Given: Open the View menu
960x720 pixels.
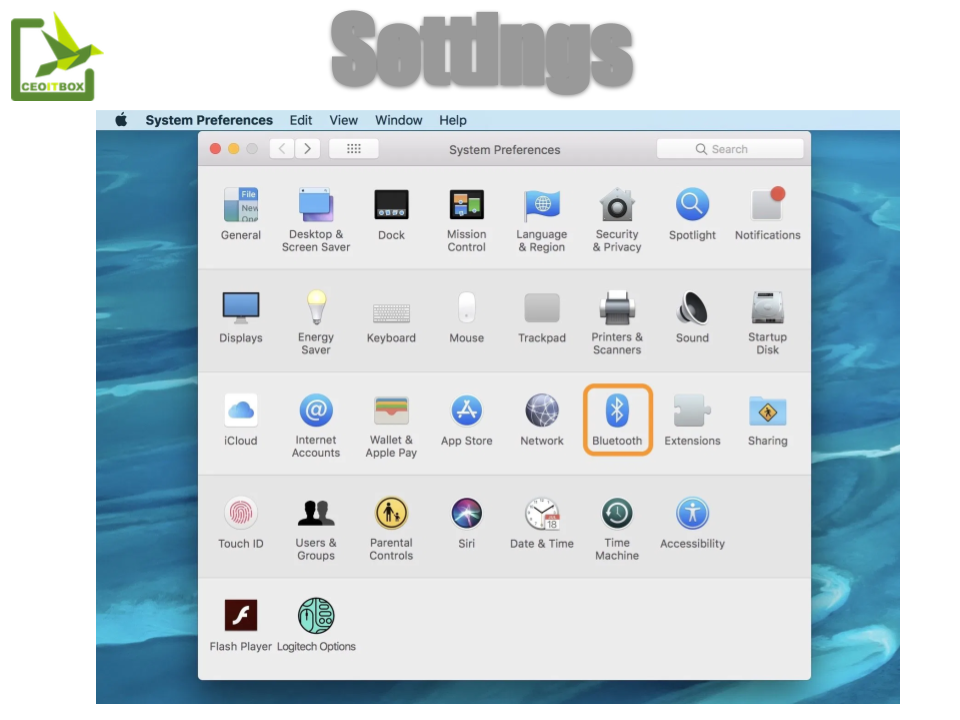Looking at the screenshot, I should pos(343,120).
